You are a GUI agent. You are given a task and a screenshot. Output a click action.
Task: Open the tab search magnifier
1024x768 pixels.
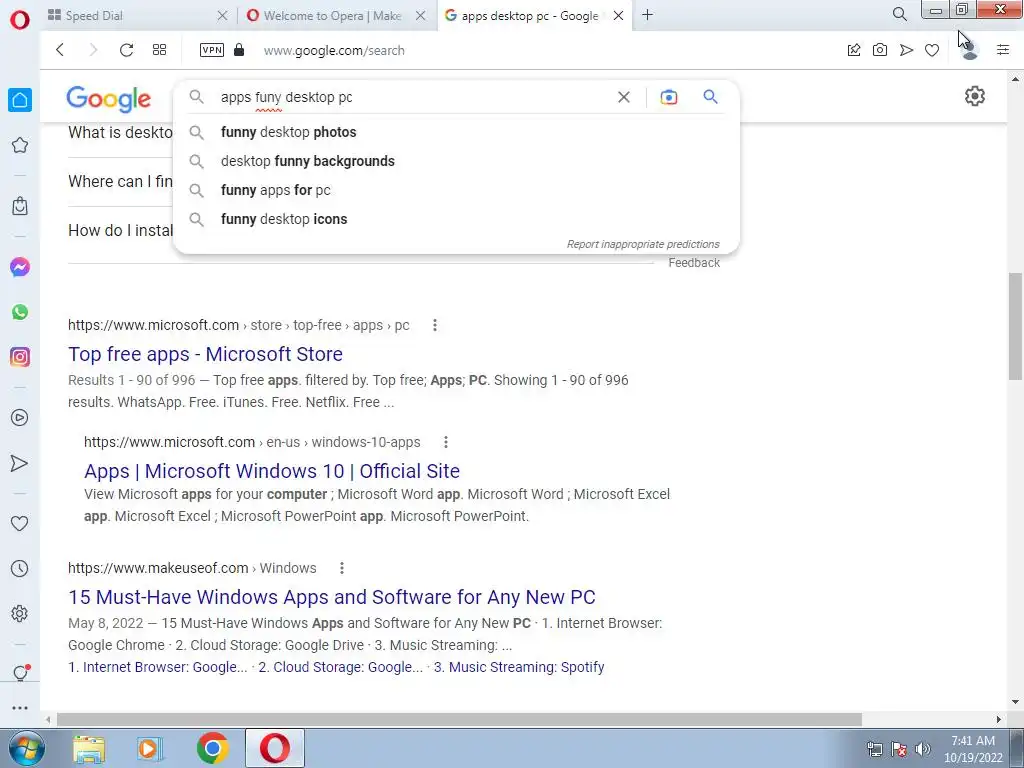tap(899, 14)
